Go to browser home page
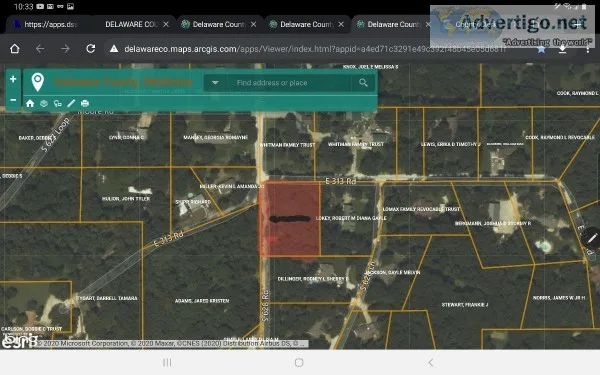Image resolution: width=600 pixels, height=375 pixels. pyautogui.click(x=15, y=49)
